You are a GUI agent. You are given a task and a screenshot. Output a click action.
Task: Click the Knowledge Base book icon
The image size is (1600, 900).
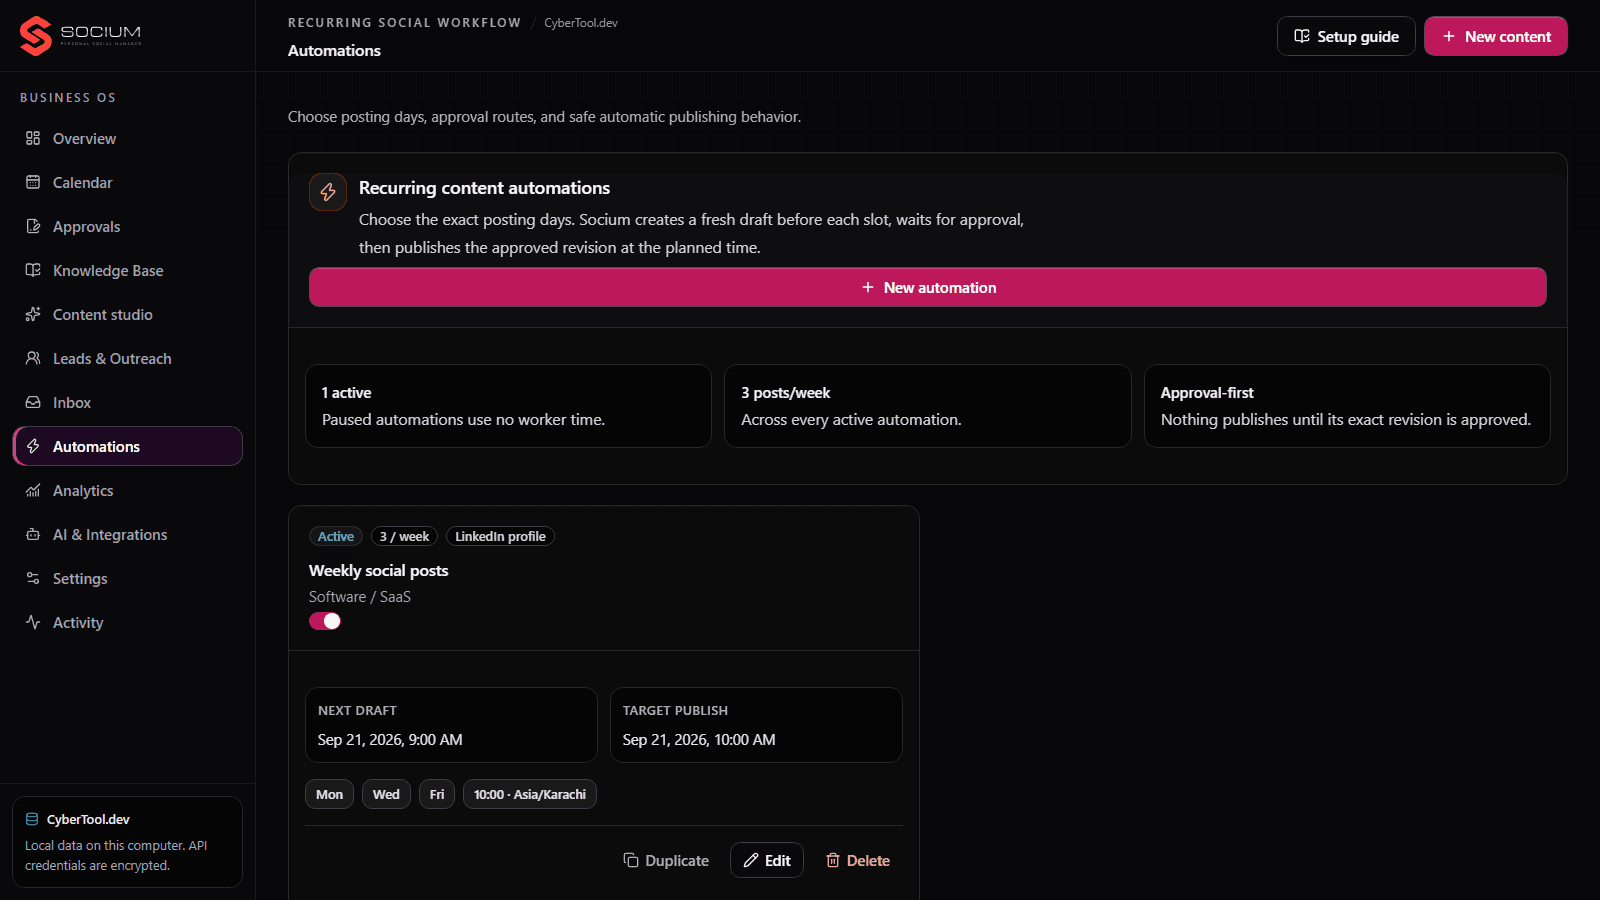click(x=33, y=270)
